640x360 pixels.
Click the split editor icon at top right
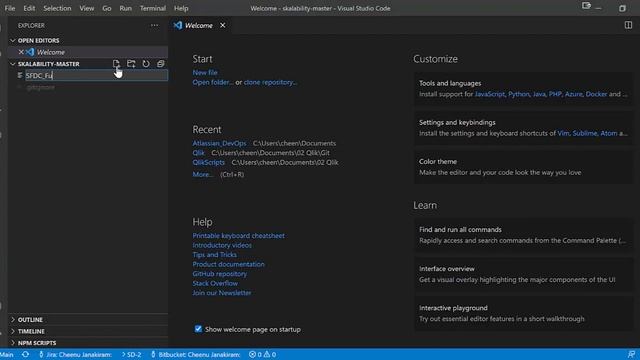(628, 25)
